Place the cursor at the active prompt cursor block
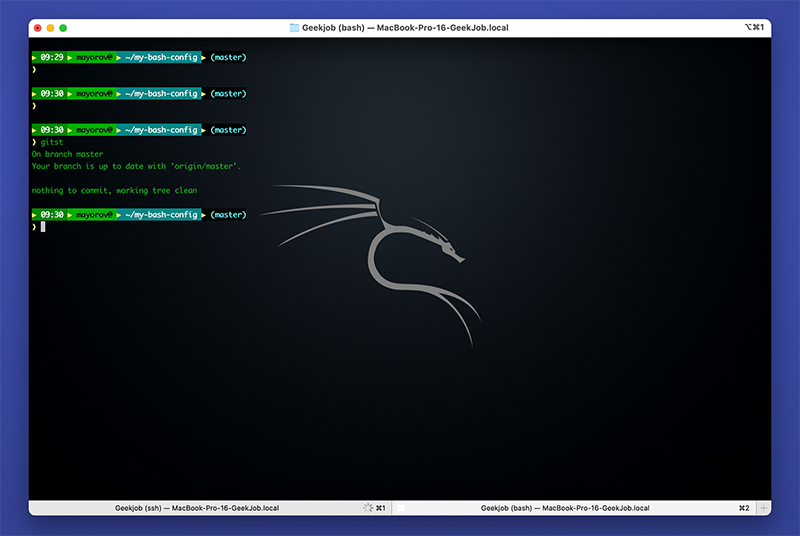The image size is (800, 536). click(x=43, y=227)
